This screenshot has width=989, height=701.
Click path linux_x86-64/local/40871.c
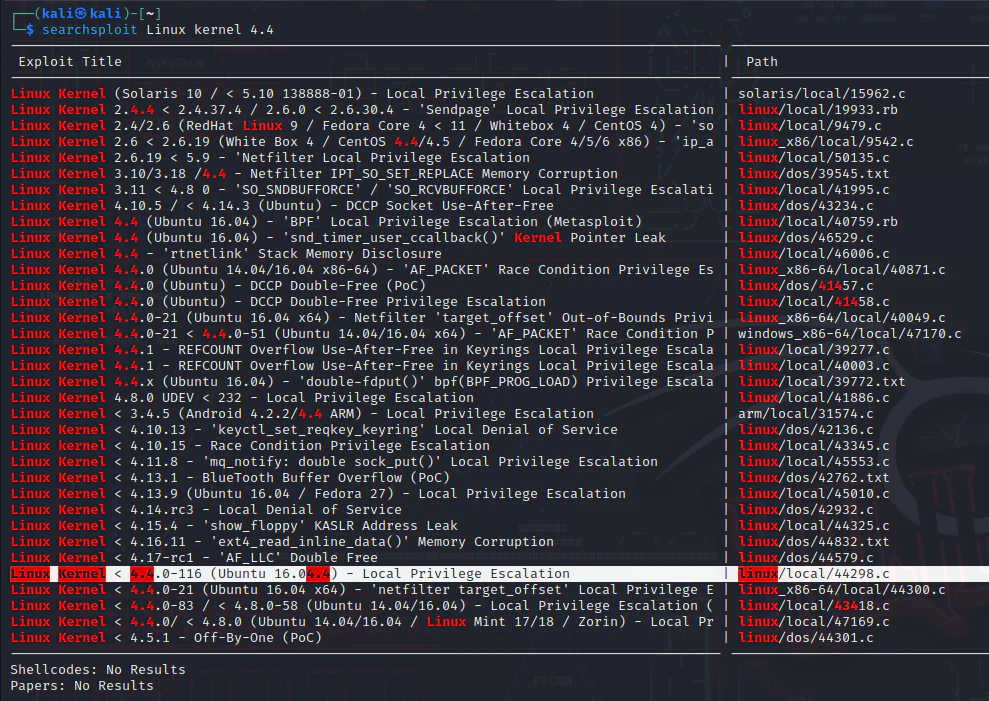[841, 270]
